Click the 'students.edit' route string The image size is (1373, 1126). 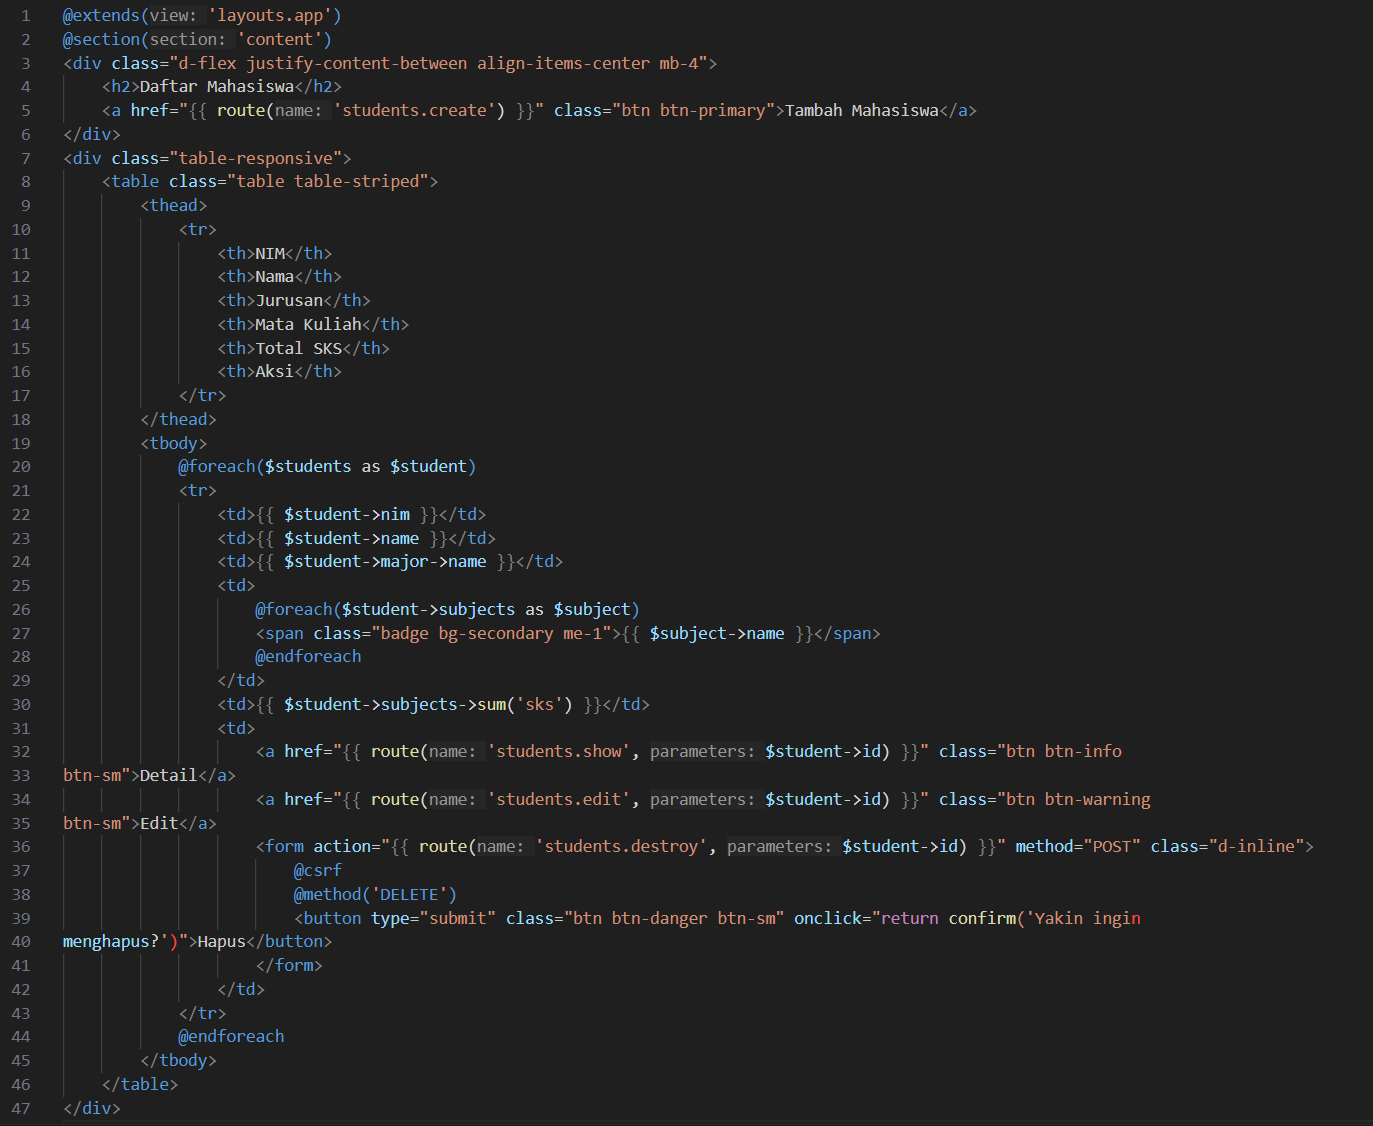pos(559,800)
